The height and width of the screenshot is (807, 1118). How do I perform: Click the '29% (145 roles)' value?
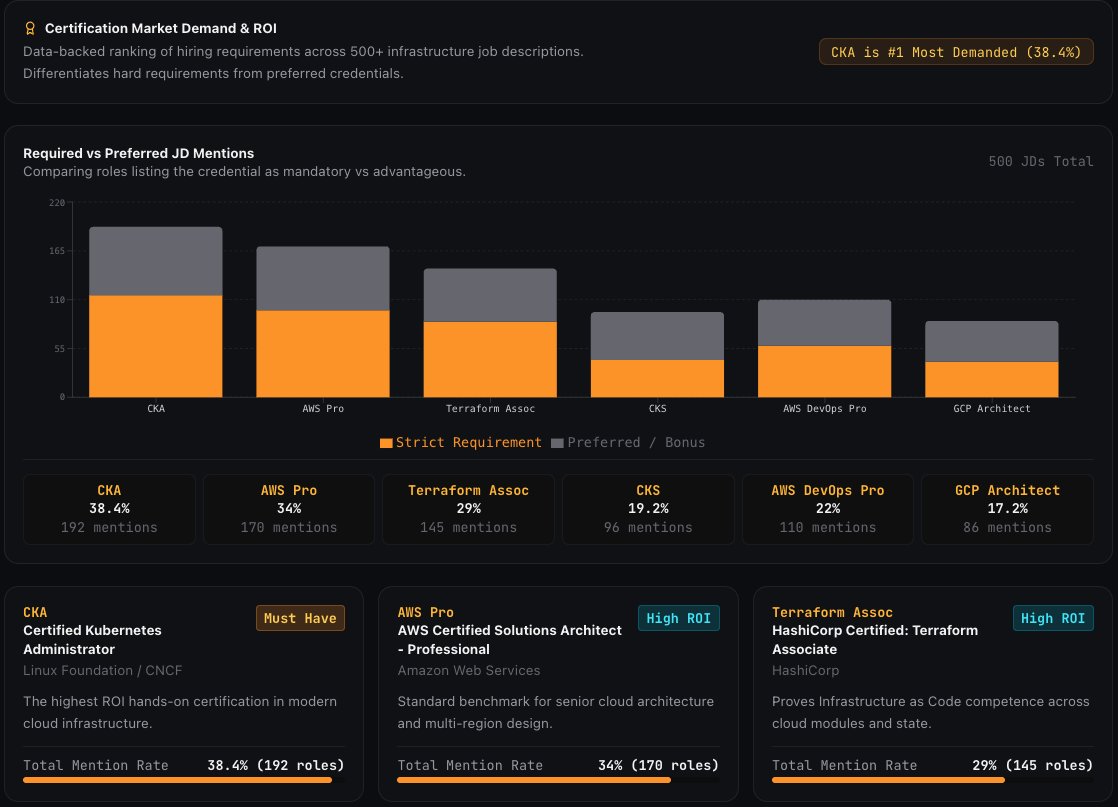coord(1032,765)
